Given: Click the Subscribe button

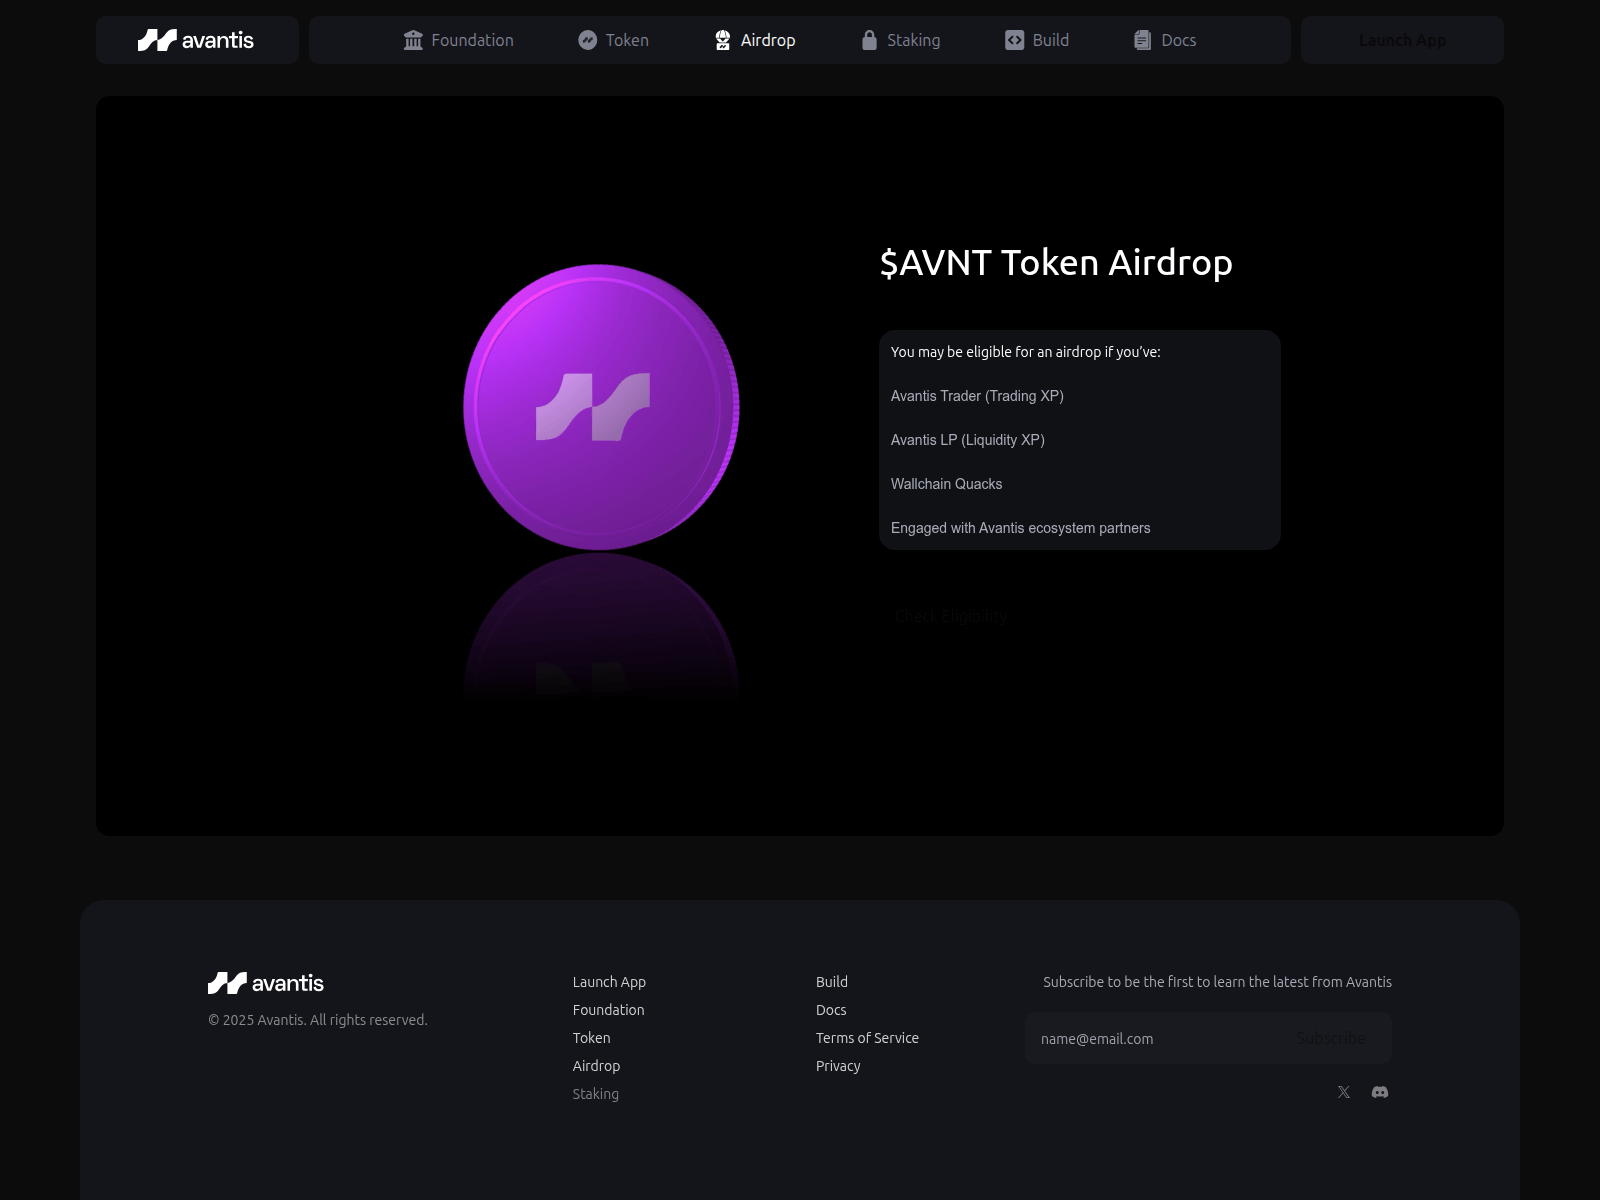Looking at the screenshot, I should point(1331,1038).
